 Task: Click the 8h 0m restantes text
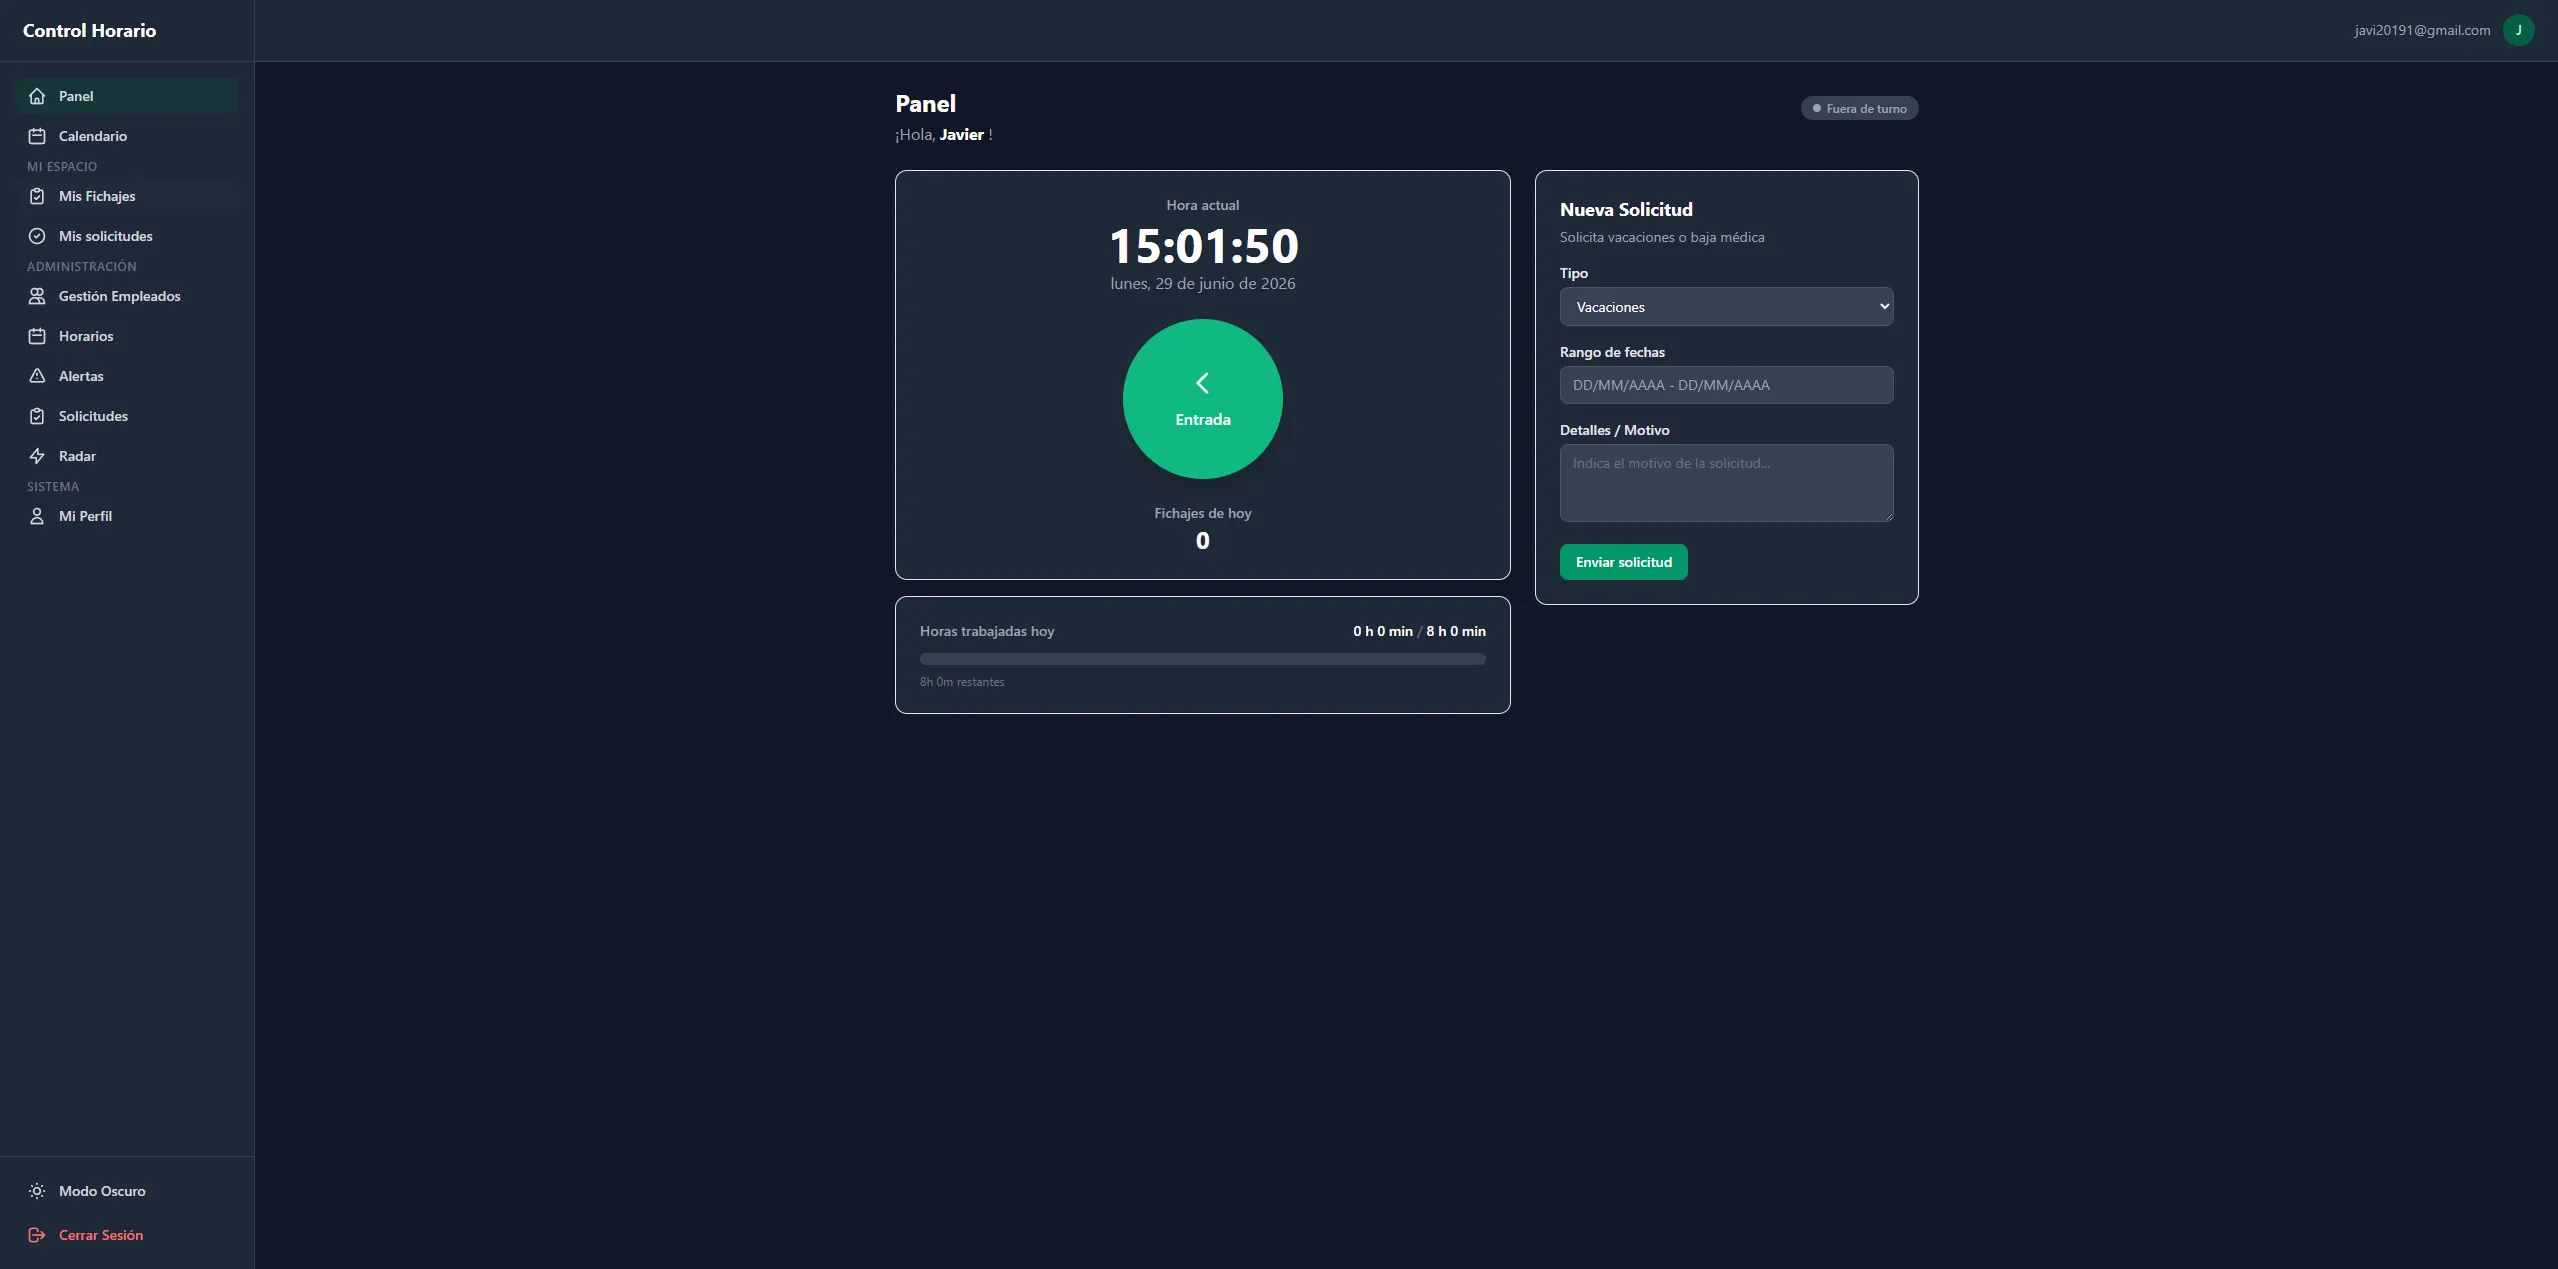(x=962, y=682)
